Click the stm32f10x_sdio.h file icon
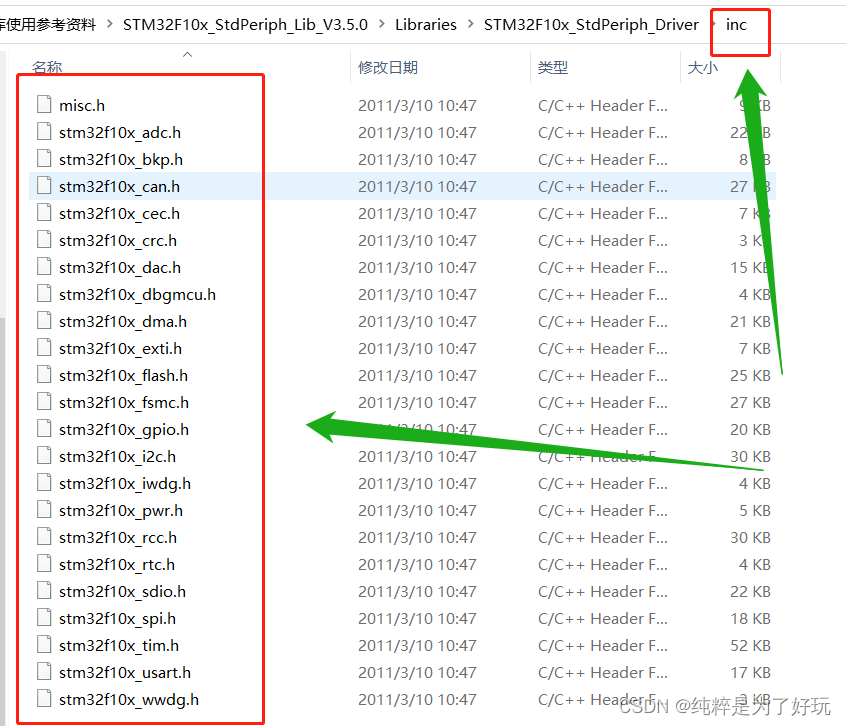This screenshot has height=726, width=846. point(44,590)
